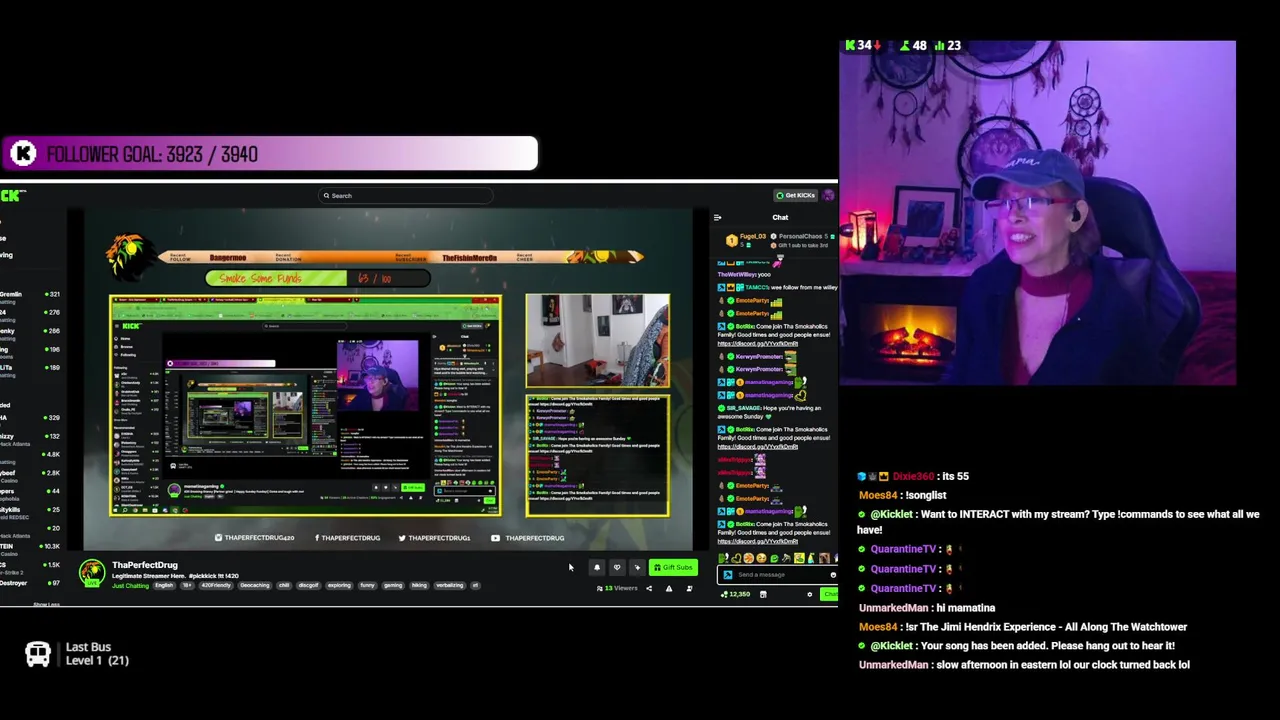Click Fugel_03 on the gift leaderboard
Screen dimensions: 1280x720
pyautogui.click(x=753, y=237)
